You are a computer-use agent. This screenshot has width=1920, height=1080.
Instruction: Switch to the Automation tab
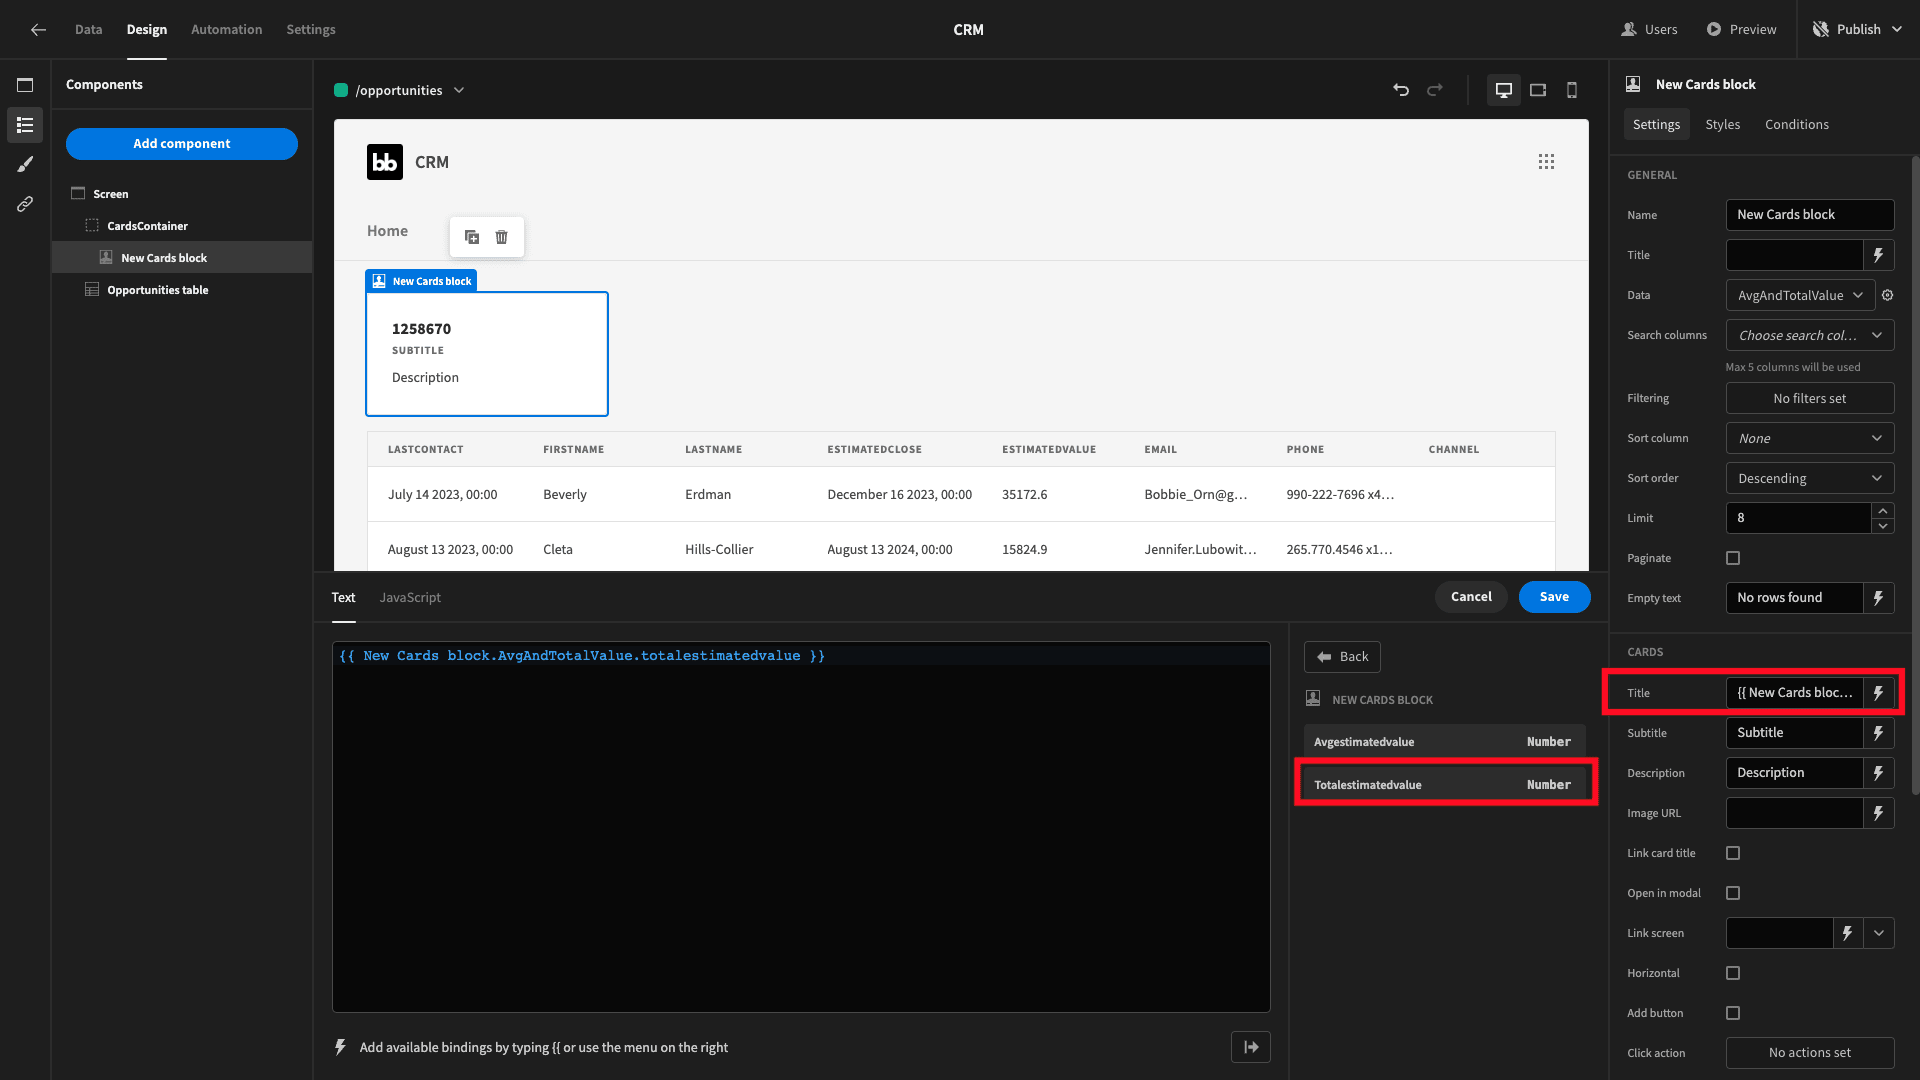[x=227, y=29]
